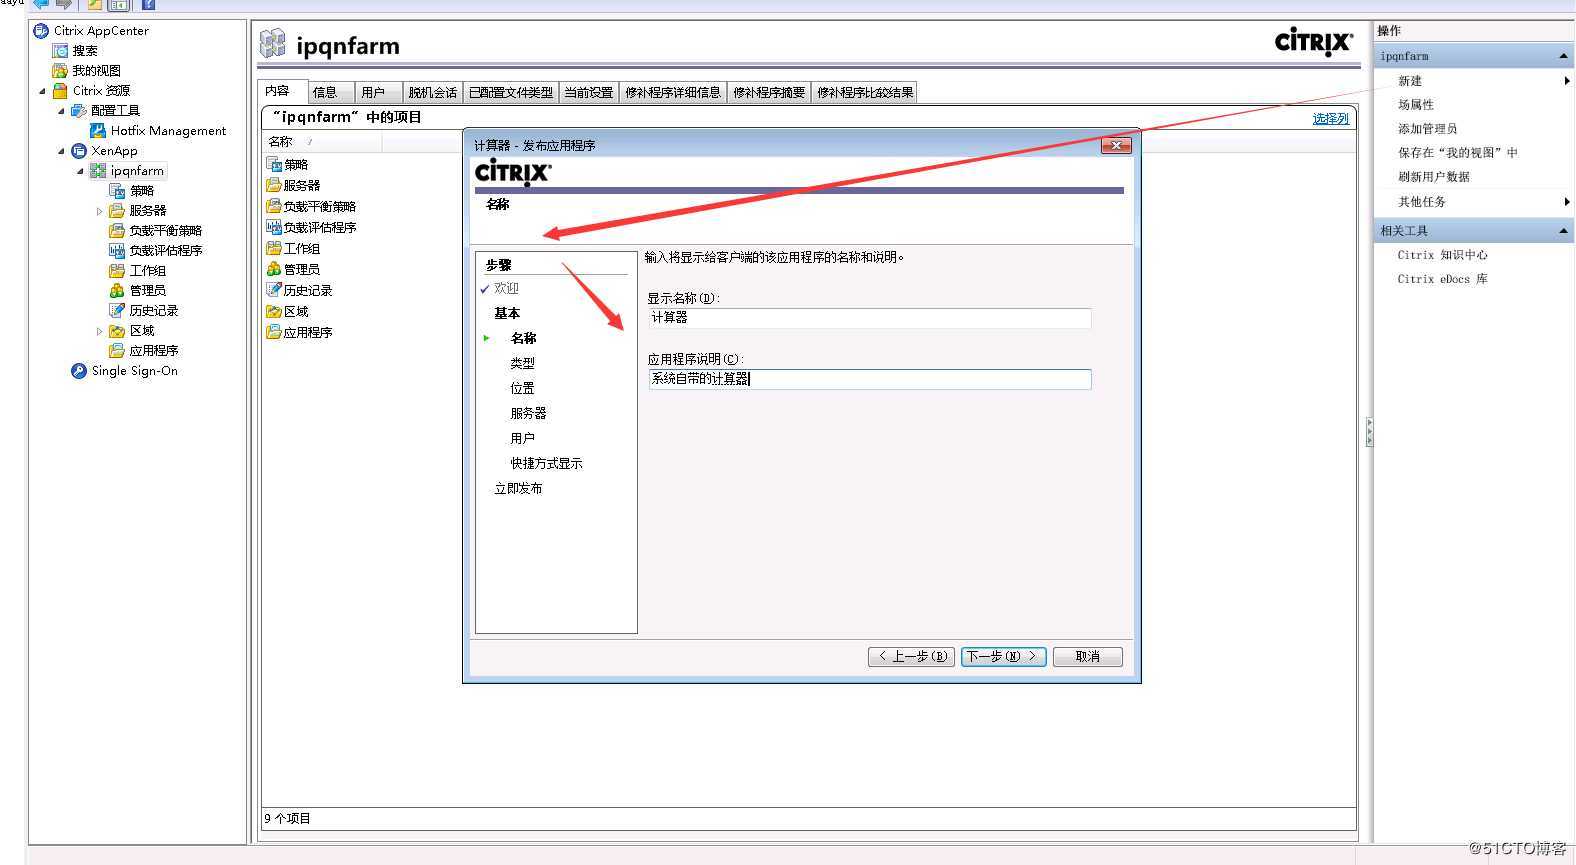Screen dimensions: 1576x865
Task: Open Citrix 知识中心 link
Action: point(1442,255)
